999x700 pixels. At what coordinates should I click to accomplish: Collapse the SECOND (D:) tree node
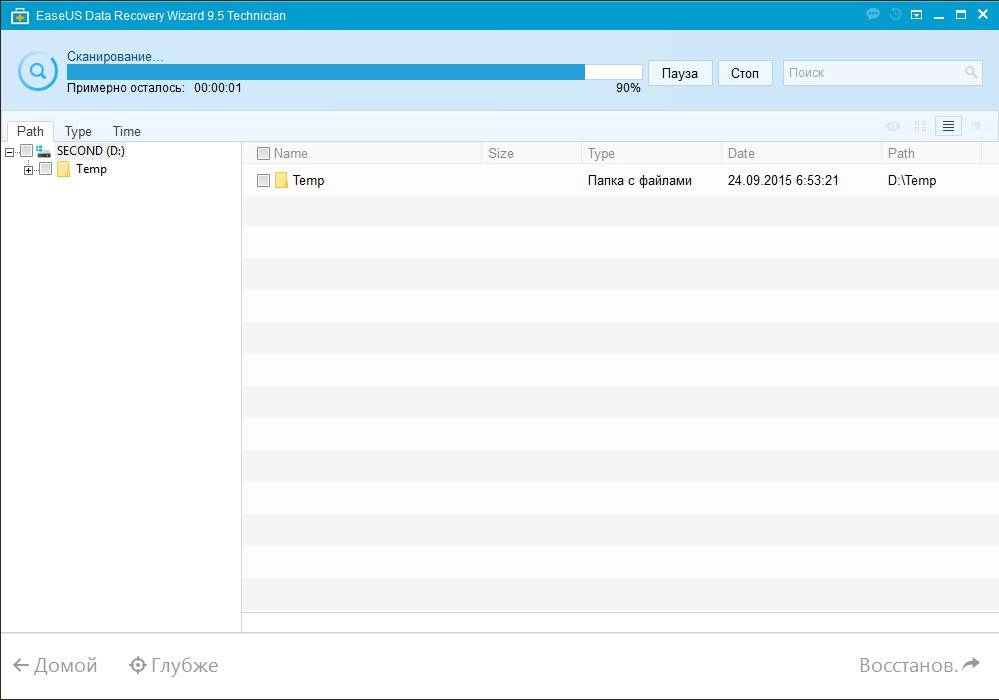tap(9, 152)
